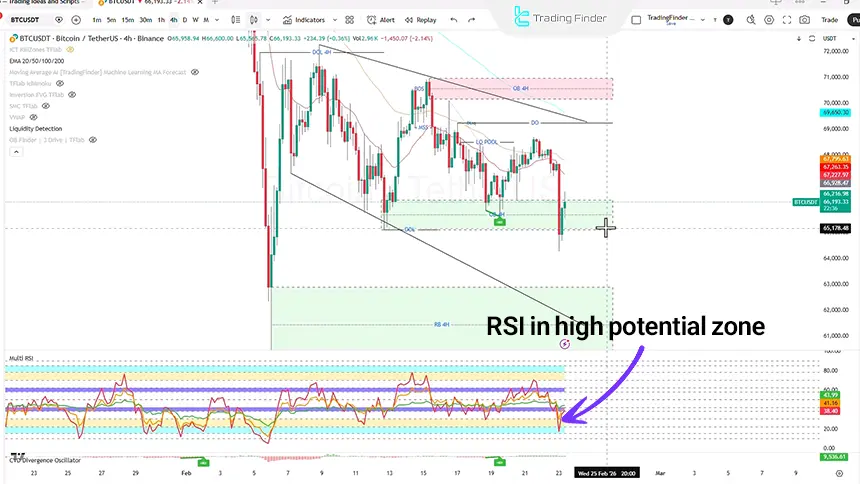Open the Trade panel
Image resolution: width=860 pixels, height=484 pixels.
(x=829, y=20)
